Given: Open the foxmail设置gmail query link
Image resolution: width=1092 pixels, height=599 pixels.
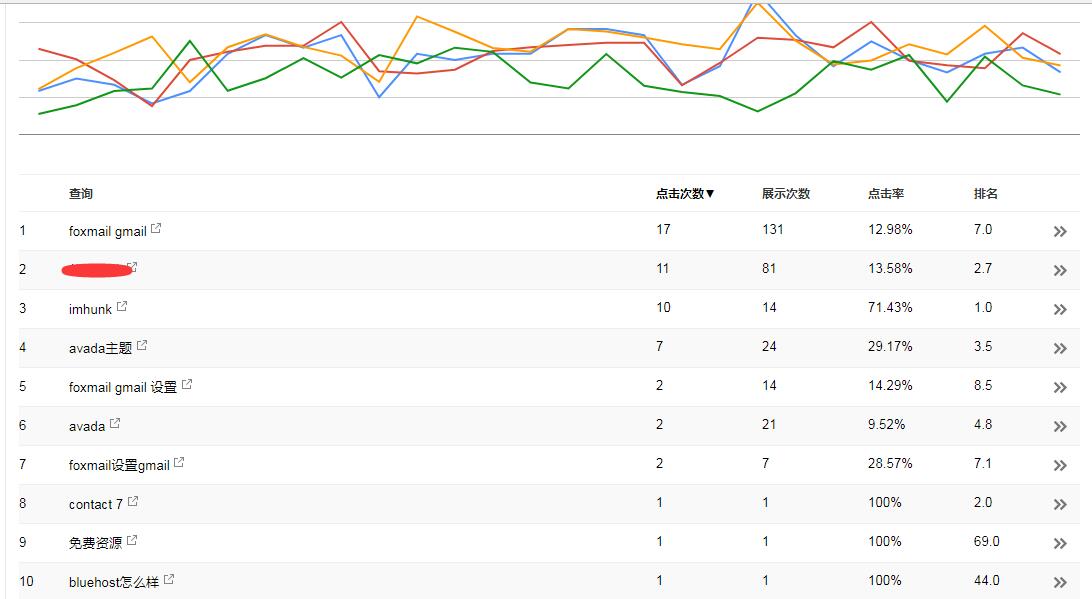Looking at the screenshot, I should pyautogui.click(x=119, y=465).
